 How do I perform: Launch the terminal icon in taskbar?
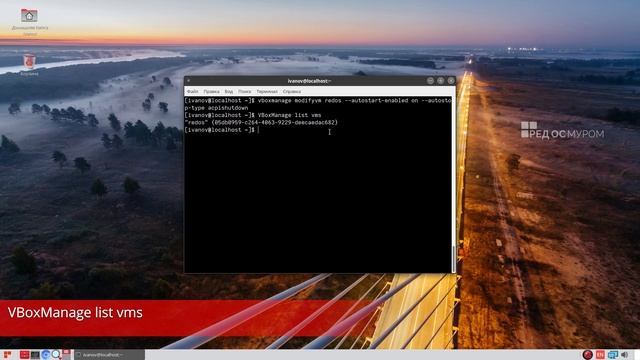point(35,355)
